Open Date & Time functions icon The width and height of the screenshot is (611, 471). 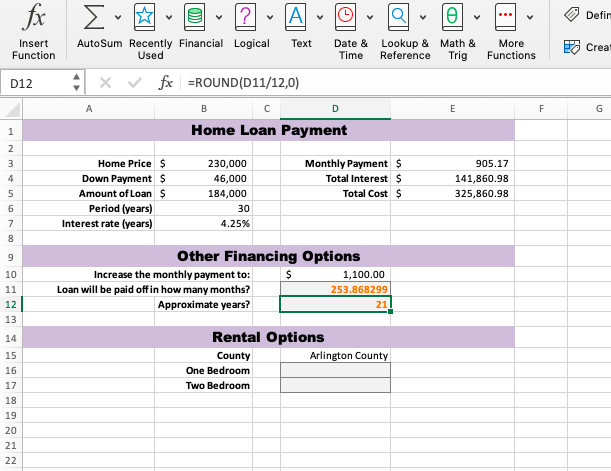(346, 17)
